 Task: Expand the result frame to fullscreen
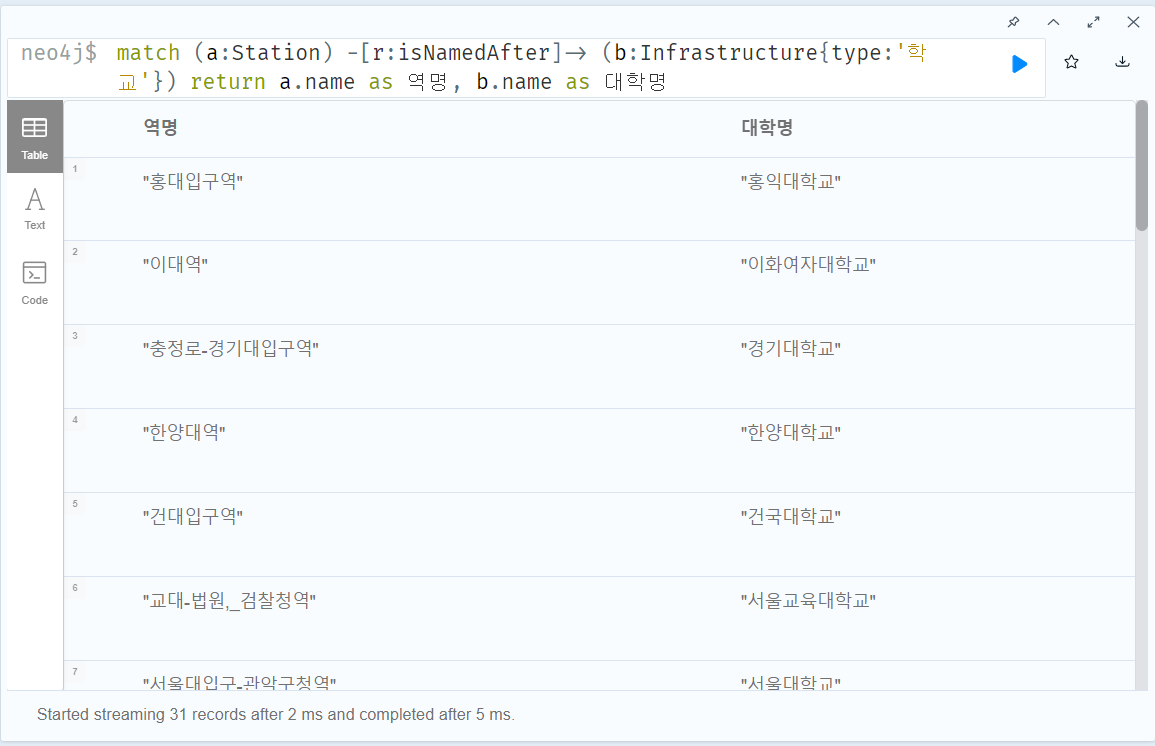[x=1093, y=21]
